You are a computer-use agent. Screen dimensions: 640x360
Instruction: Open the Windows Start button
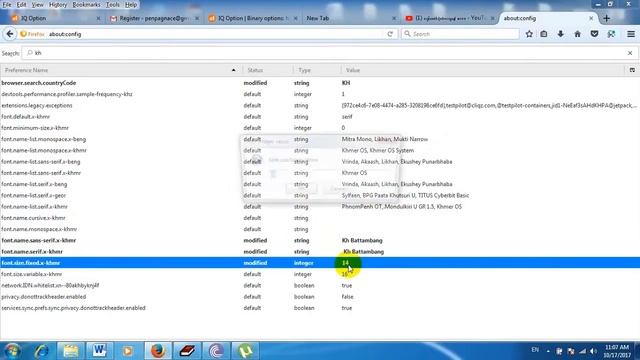tap(12, 351)
